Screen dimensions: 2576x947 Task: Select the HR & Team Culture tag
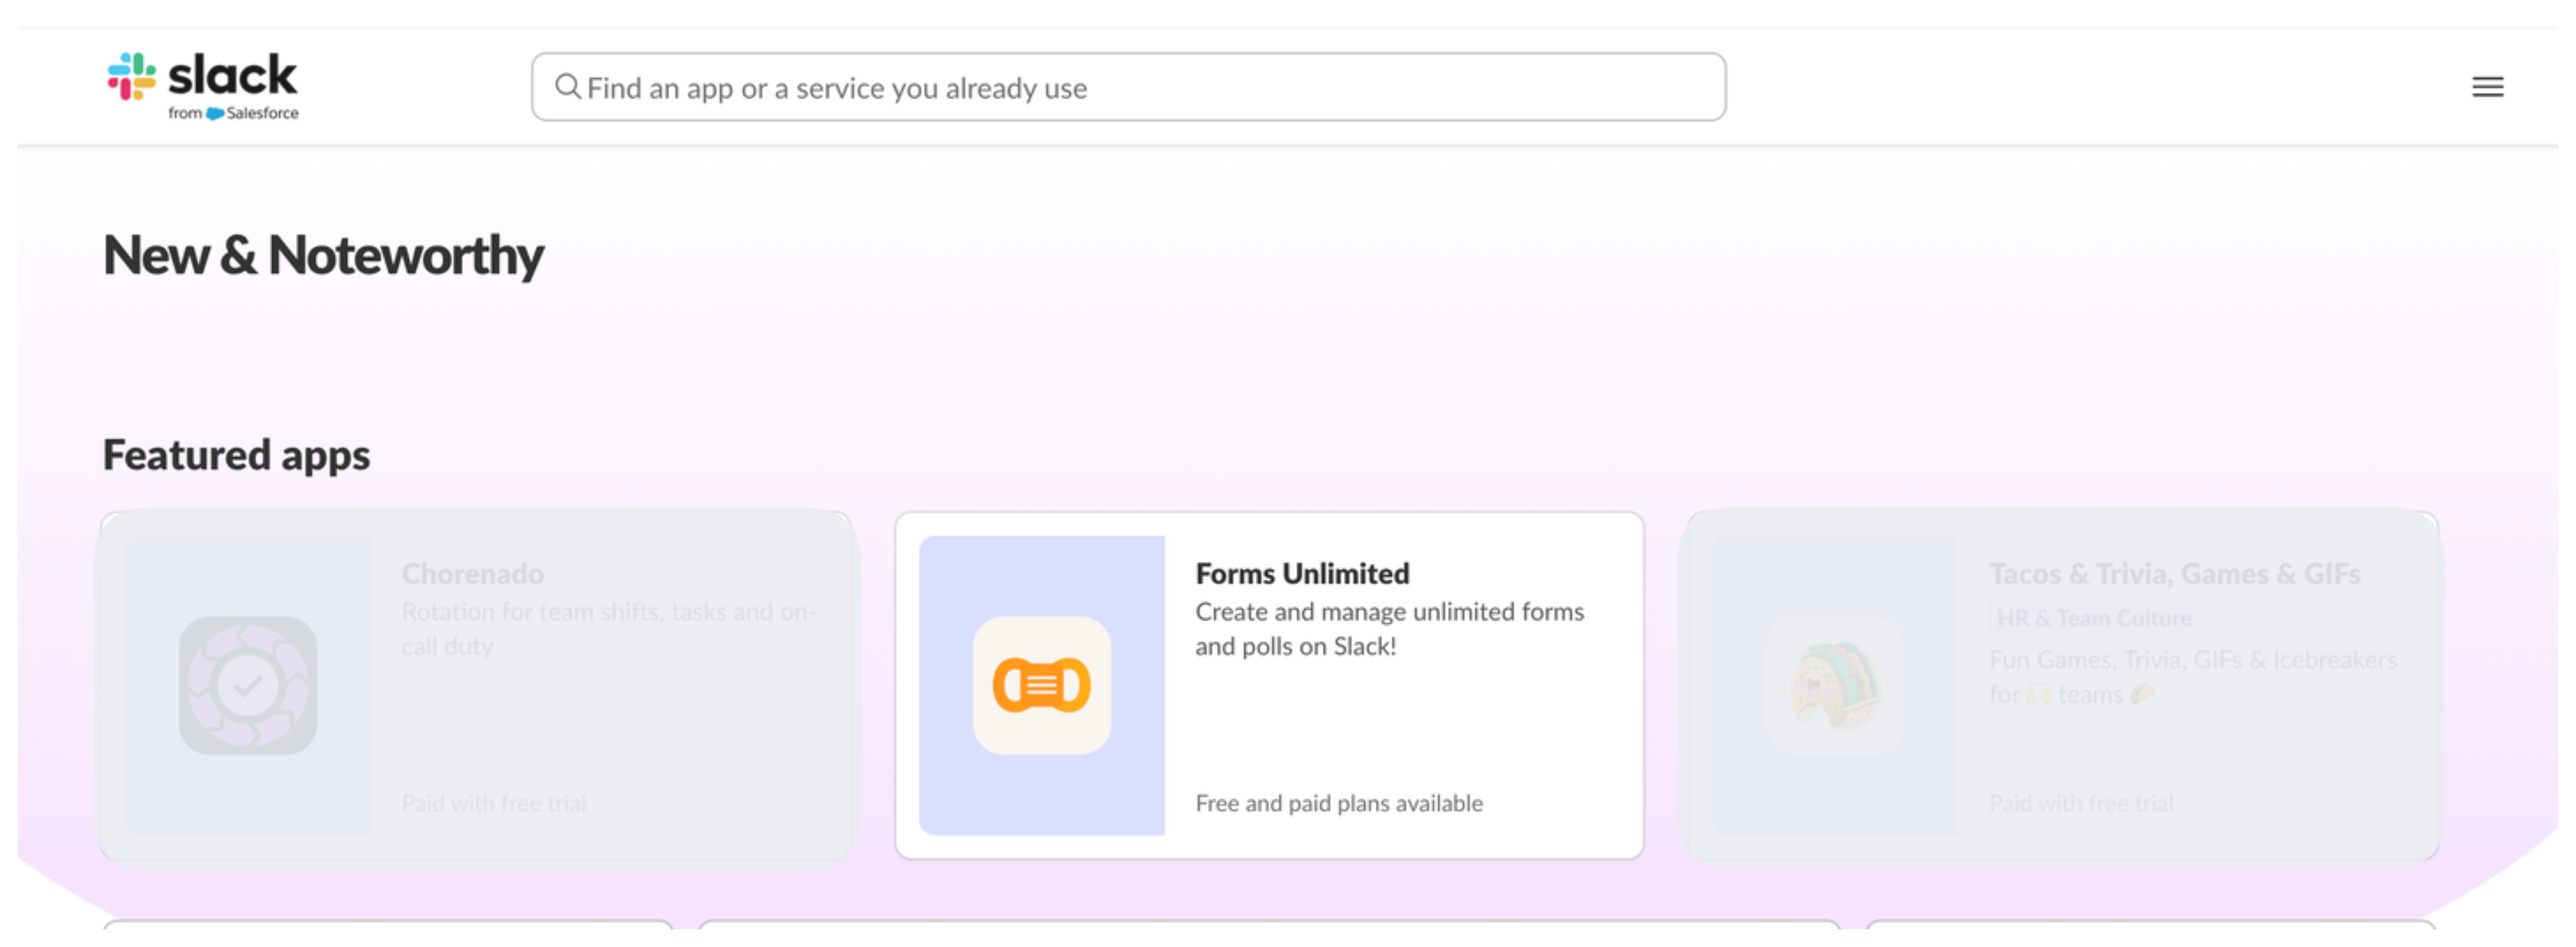[2093, 618]
